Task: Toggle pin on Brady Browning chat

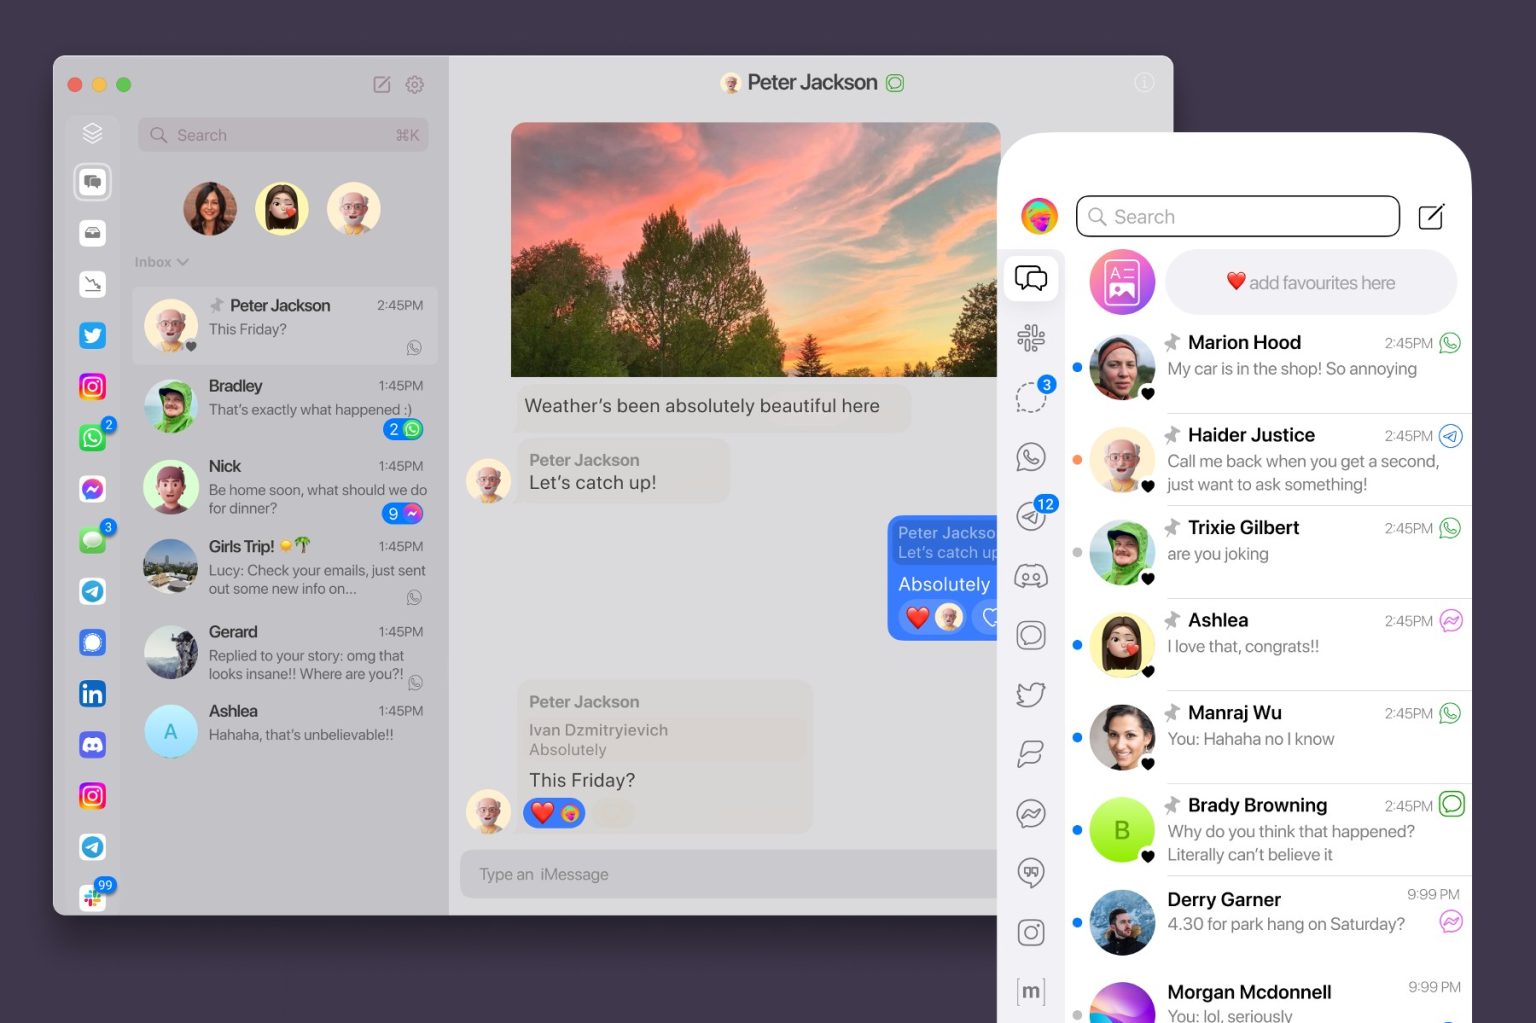Action: click(1172, 805)
